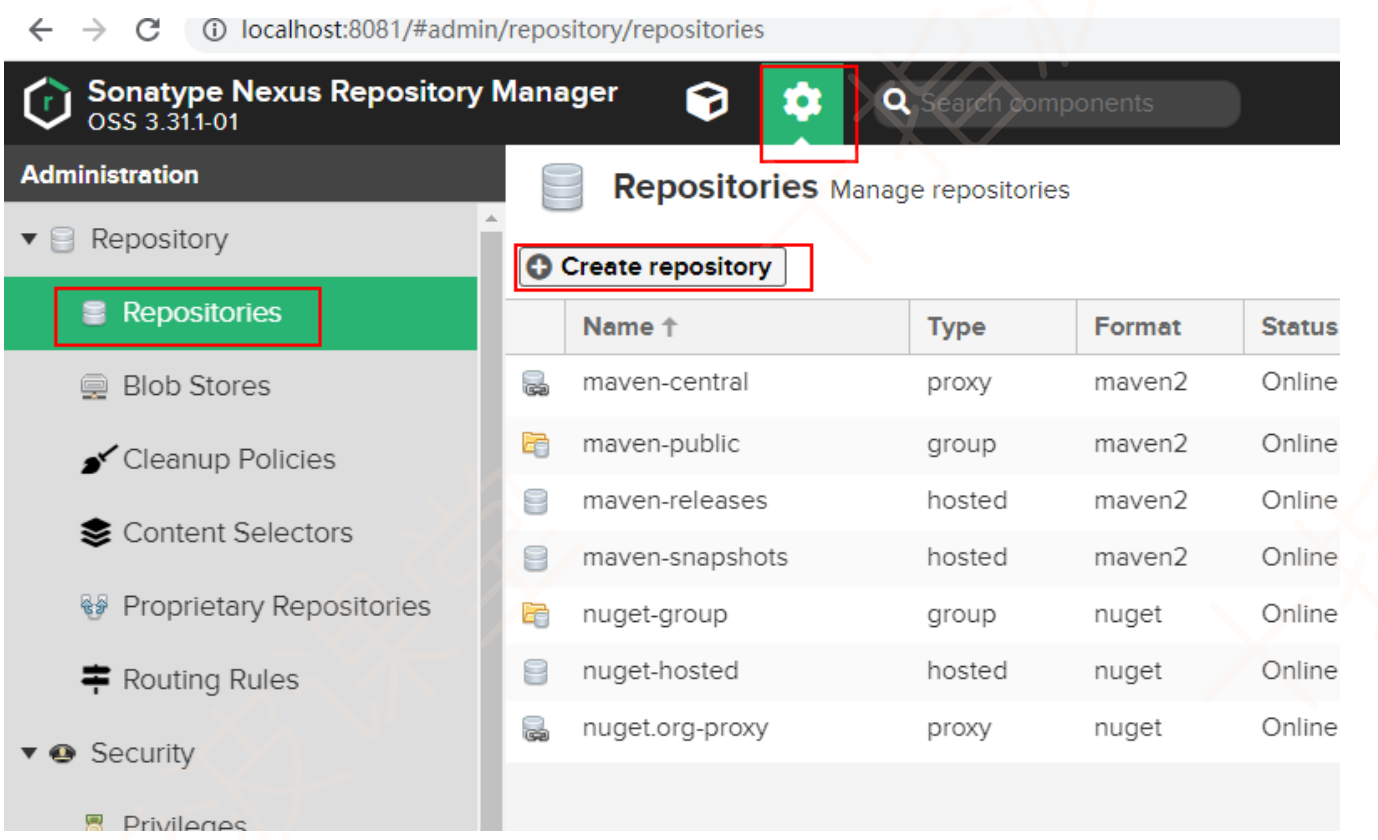This screenshot has height=840, width=1378.
Task: Open the Browse cube icon in the header
Action: (x=707, y=102)
